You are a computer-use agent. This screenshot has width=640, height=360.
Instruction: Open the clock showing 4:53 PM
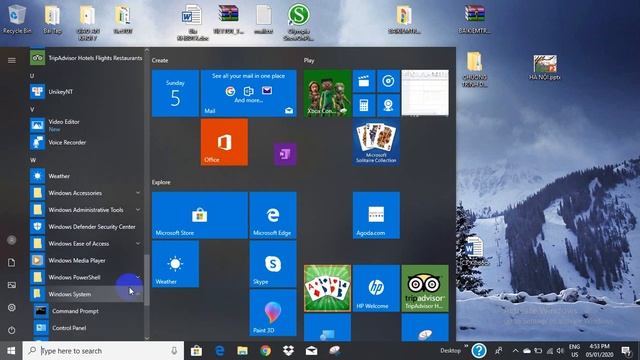pos(599,351)
